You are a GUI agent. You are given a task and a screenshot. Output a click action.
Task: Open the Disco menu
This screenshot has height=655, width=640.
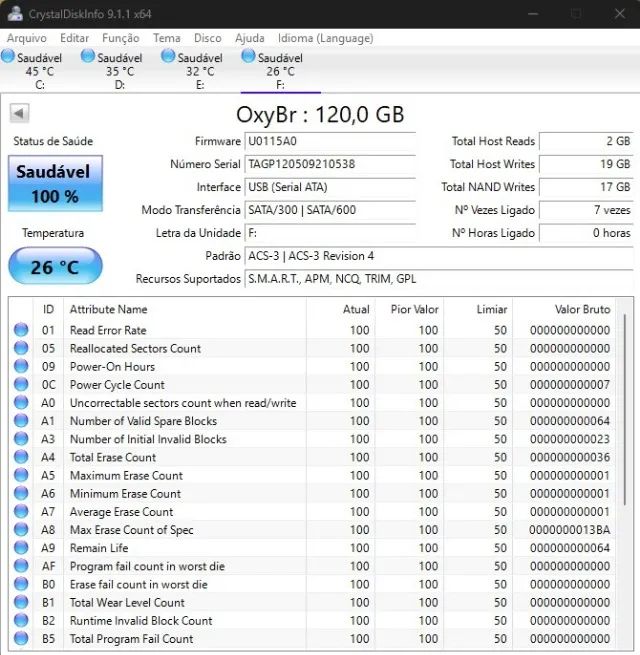(x=208, y=38)
